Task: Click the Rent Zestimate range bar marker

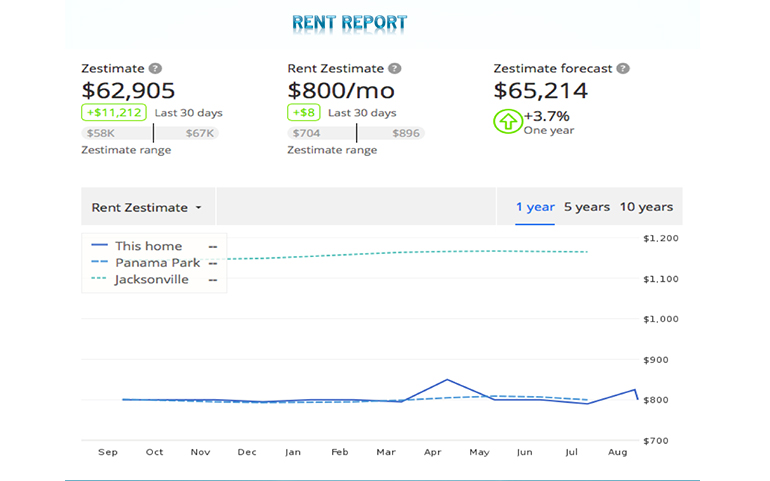Action: (x=357, y=133)
